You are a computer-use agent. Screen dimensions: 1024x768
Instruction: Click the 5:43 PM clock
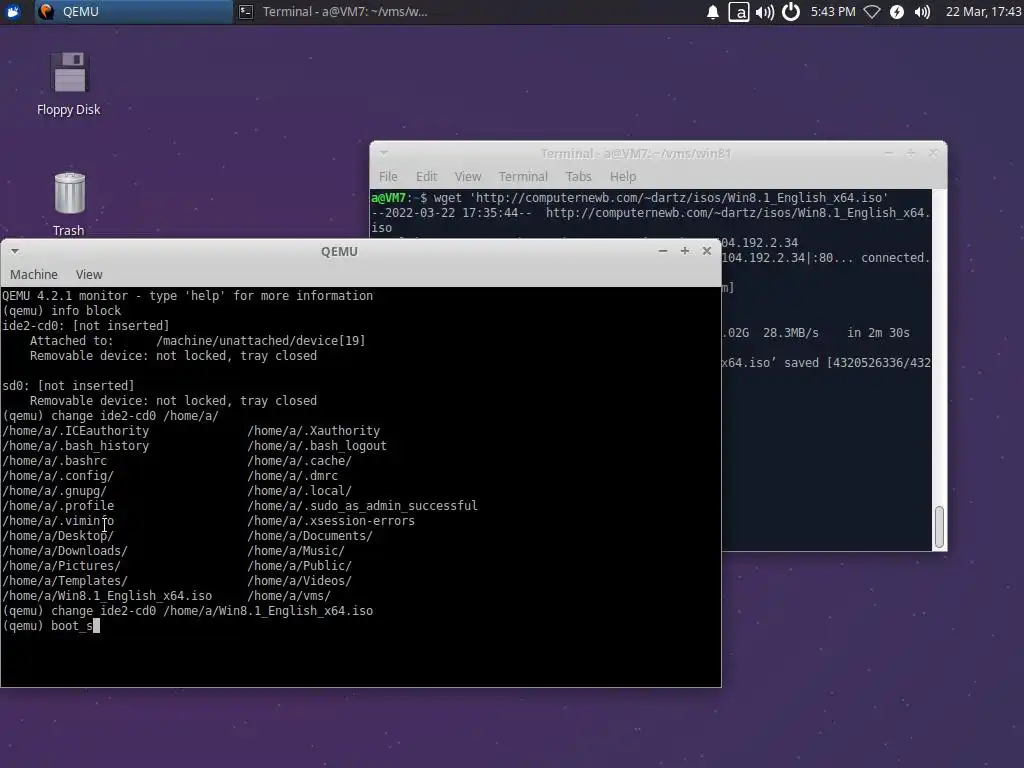tap(833, 12)
